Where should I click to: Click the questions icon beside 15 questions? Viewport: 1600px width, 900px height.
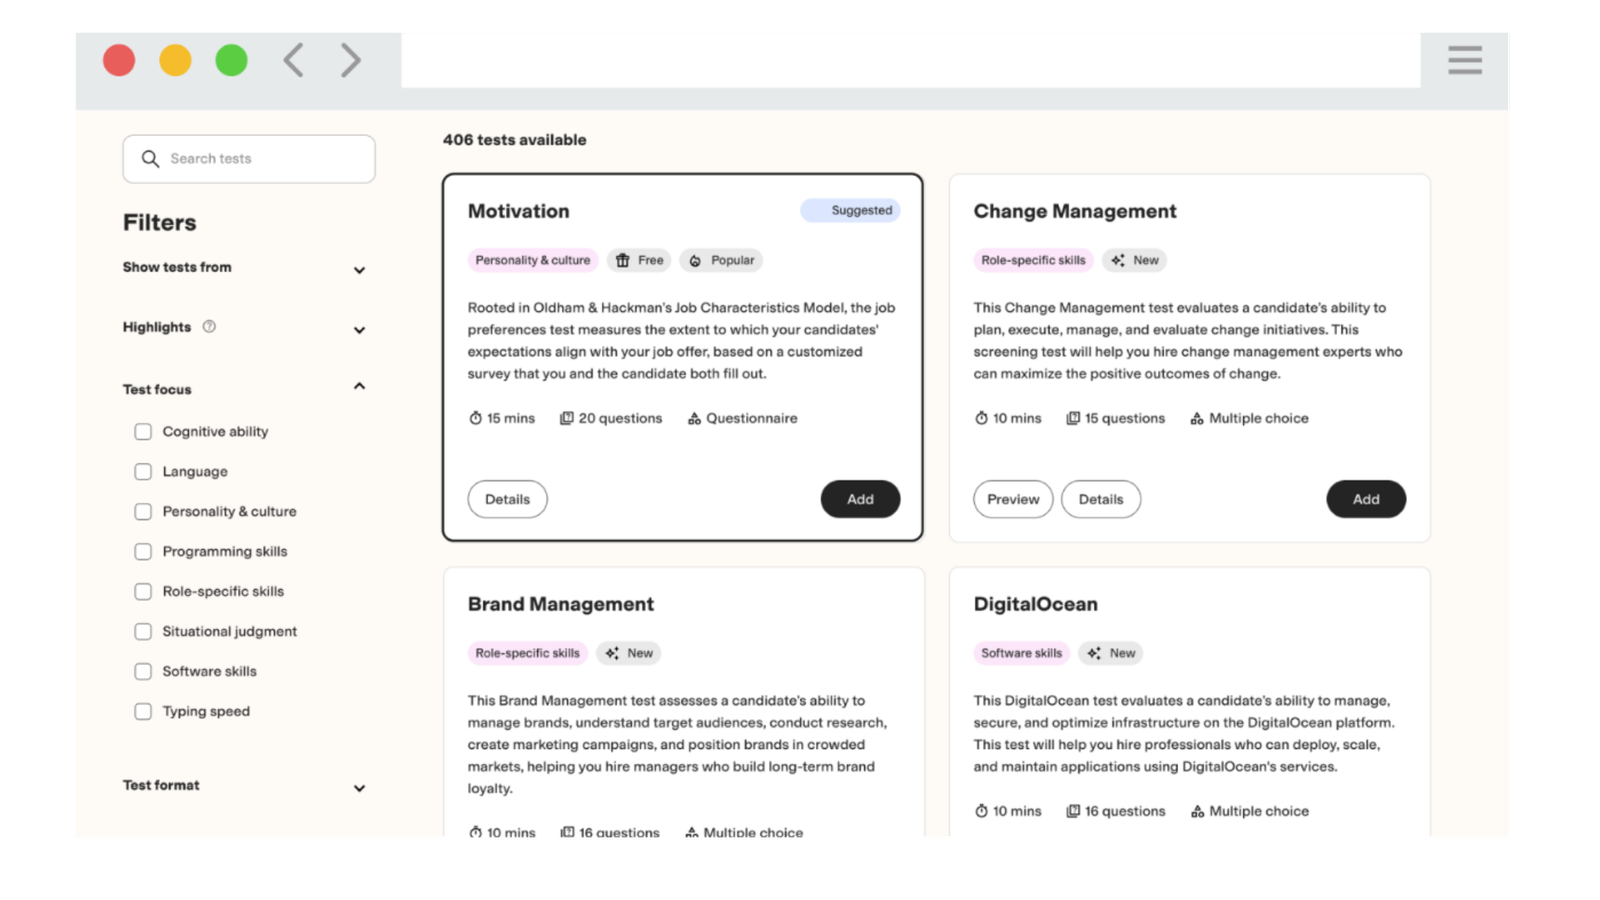pos(1073,418)
